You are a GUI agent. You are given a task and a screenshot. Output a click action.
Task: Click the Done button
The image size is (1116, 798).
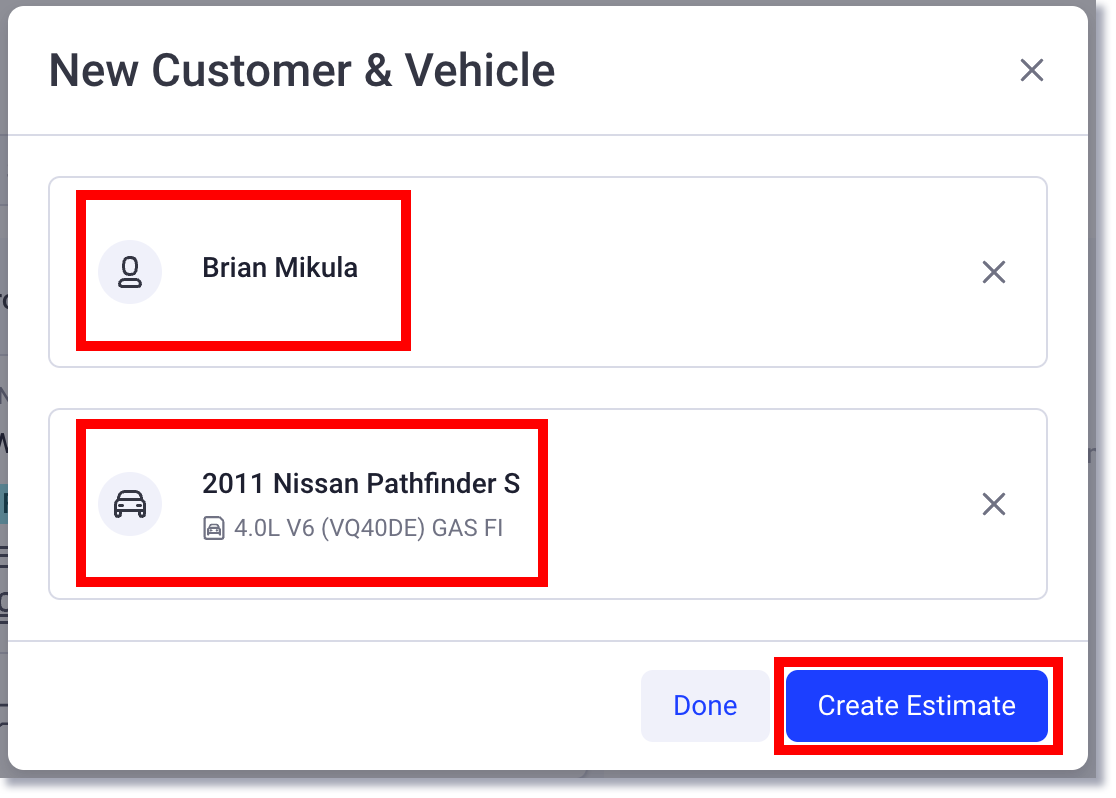coord(705,705)
